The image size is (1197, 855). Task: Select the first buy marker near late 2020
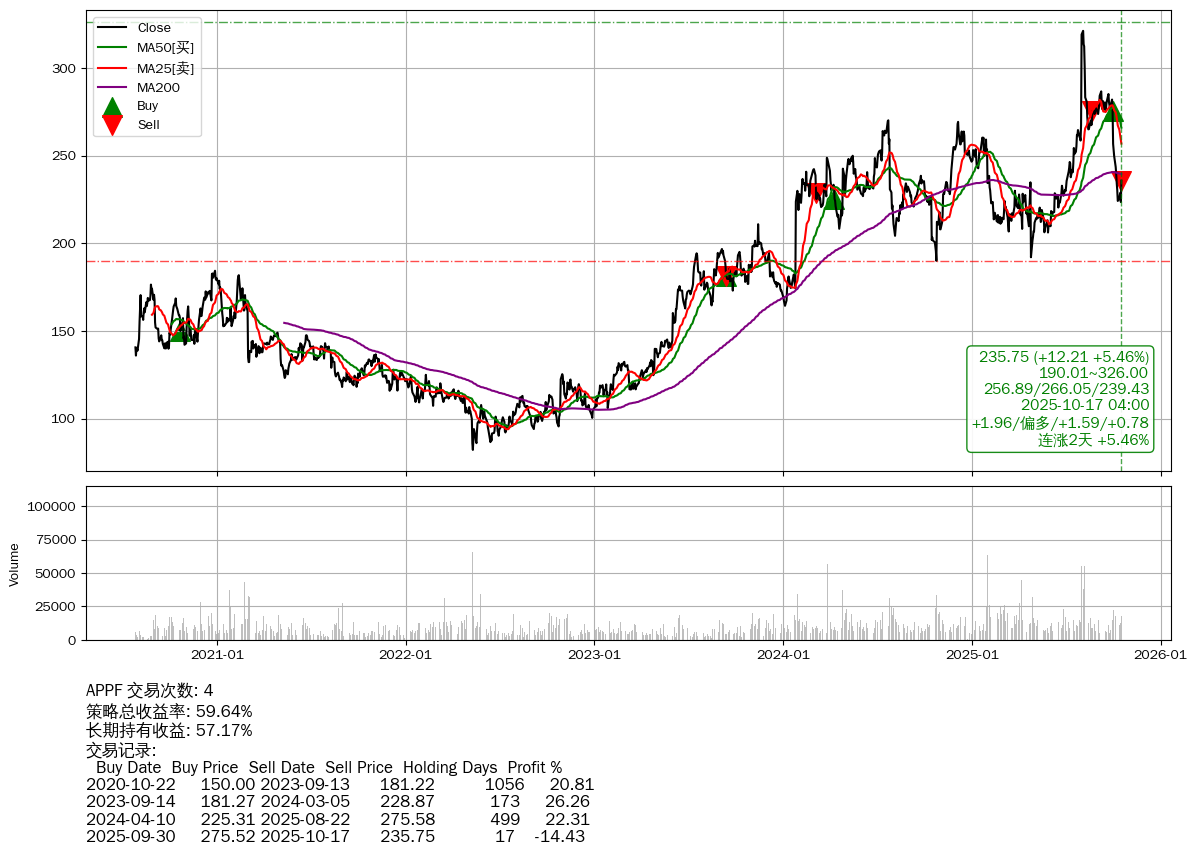[x=180, y=332]
